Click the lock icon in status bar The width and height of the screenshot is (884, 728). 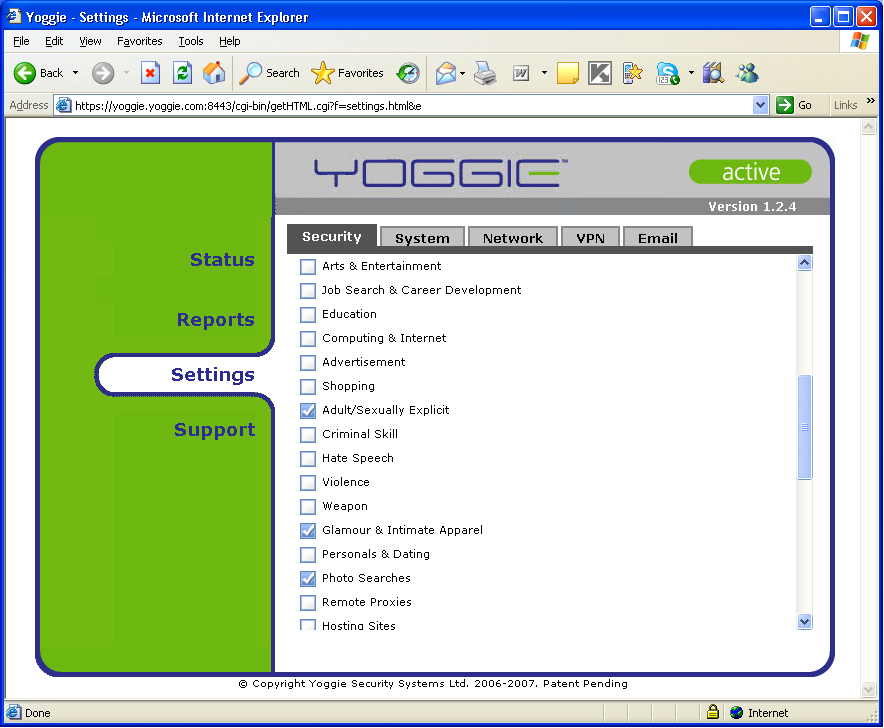click(713, 712)
